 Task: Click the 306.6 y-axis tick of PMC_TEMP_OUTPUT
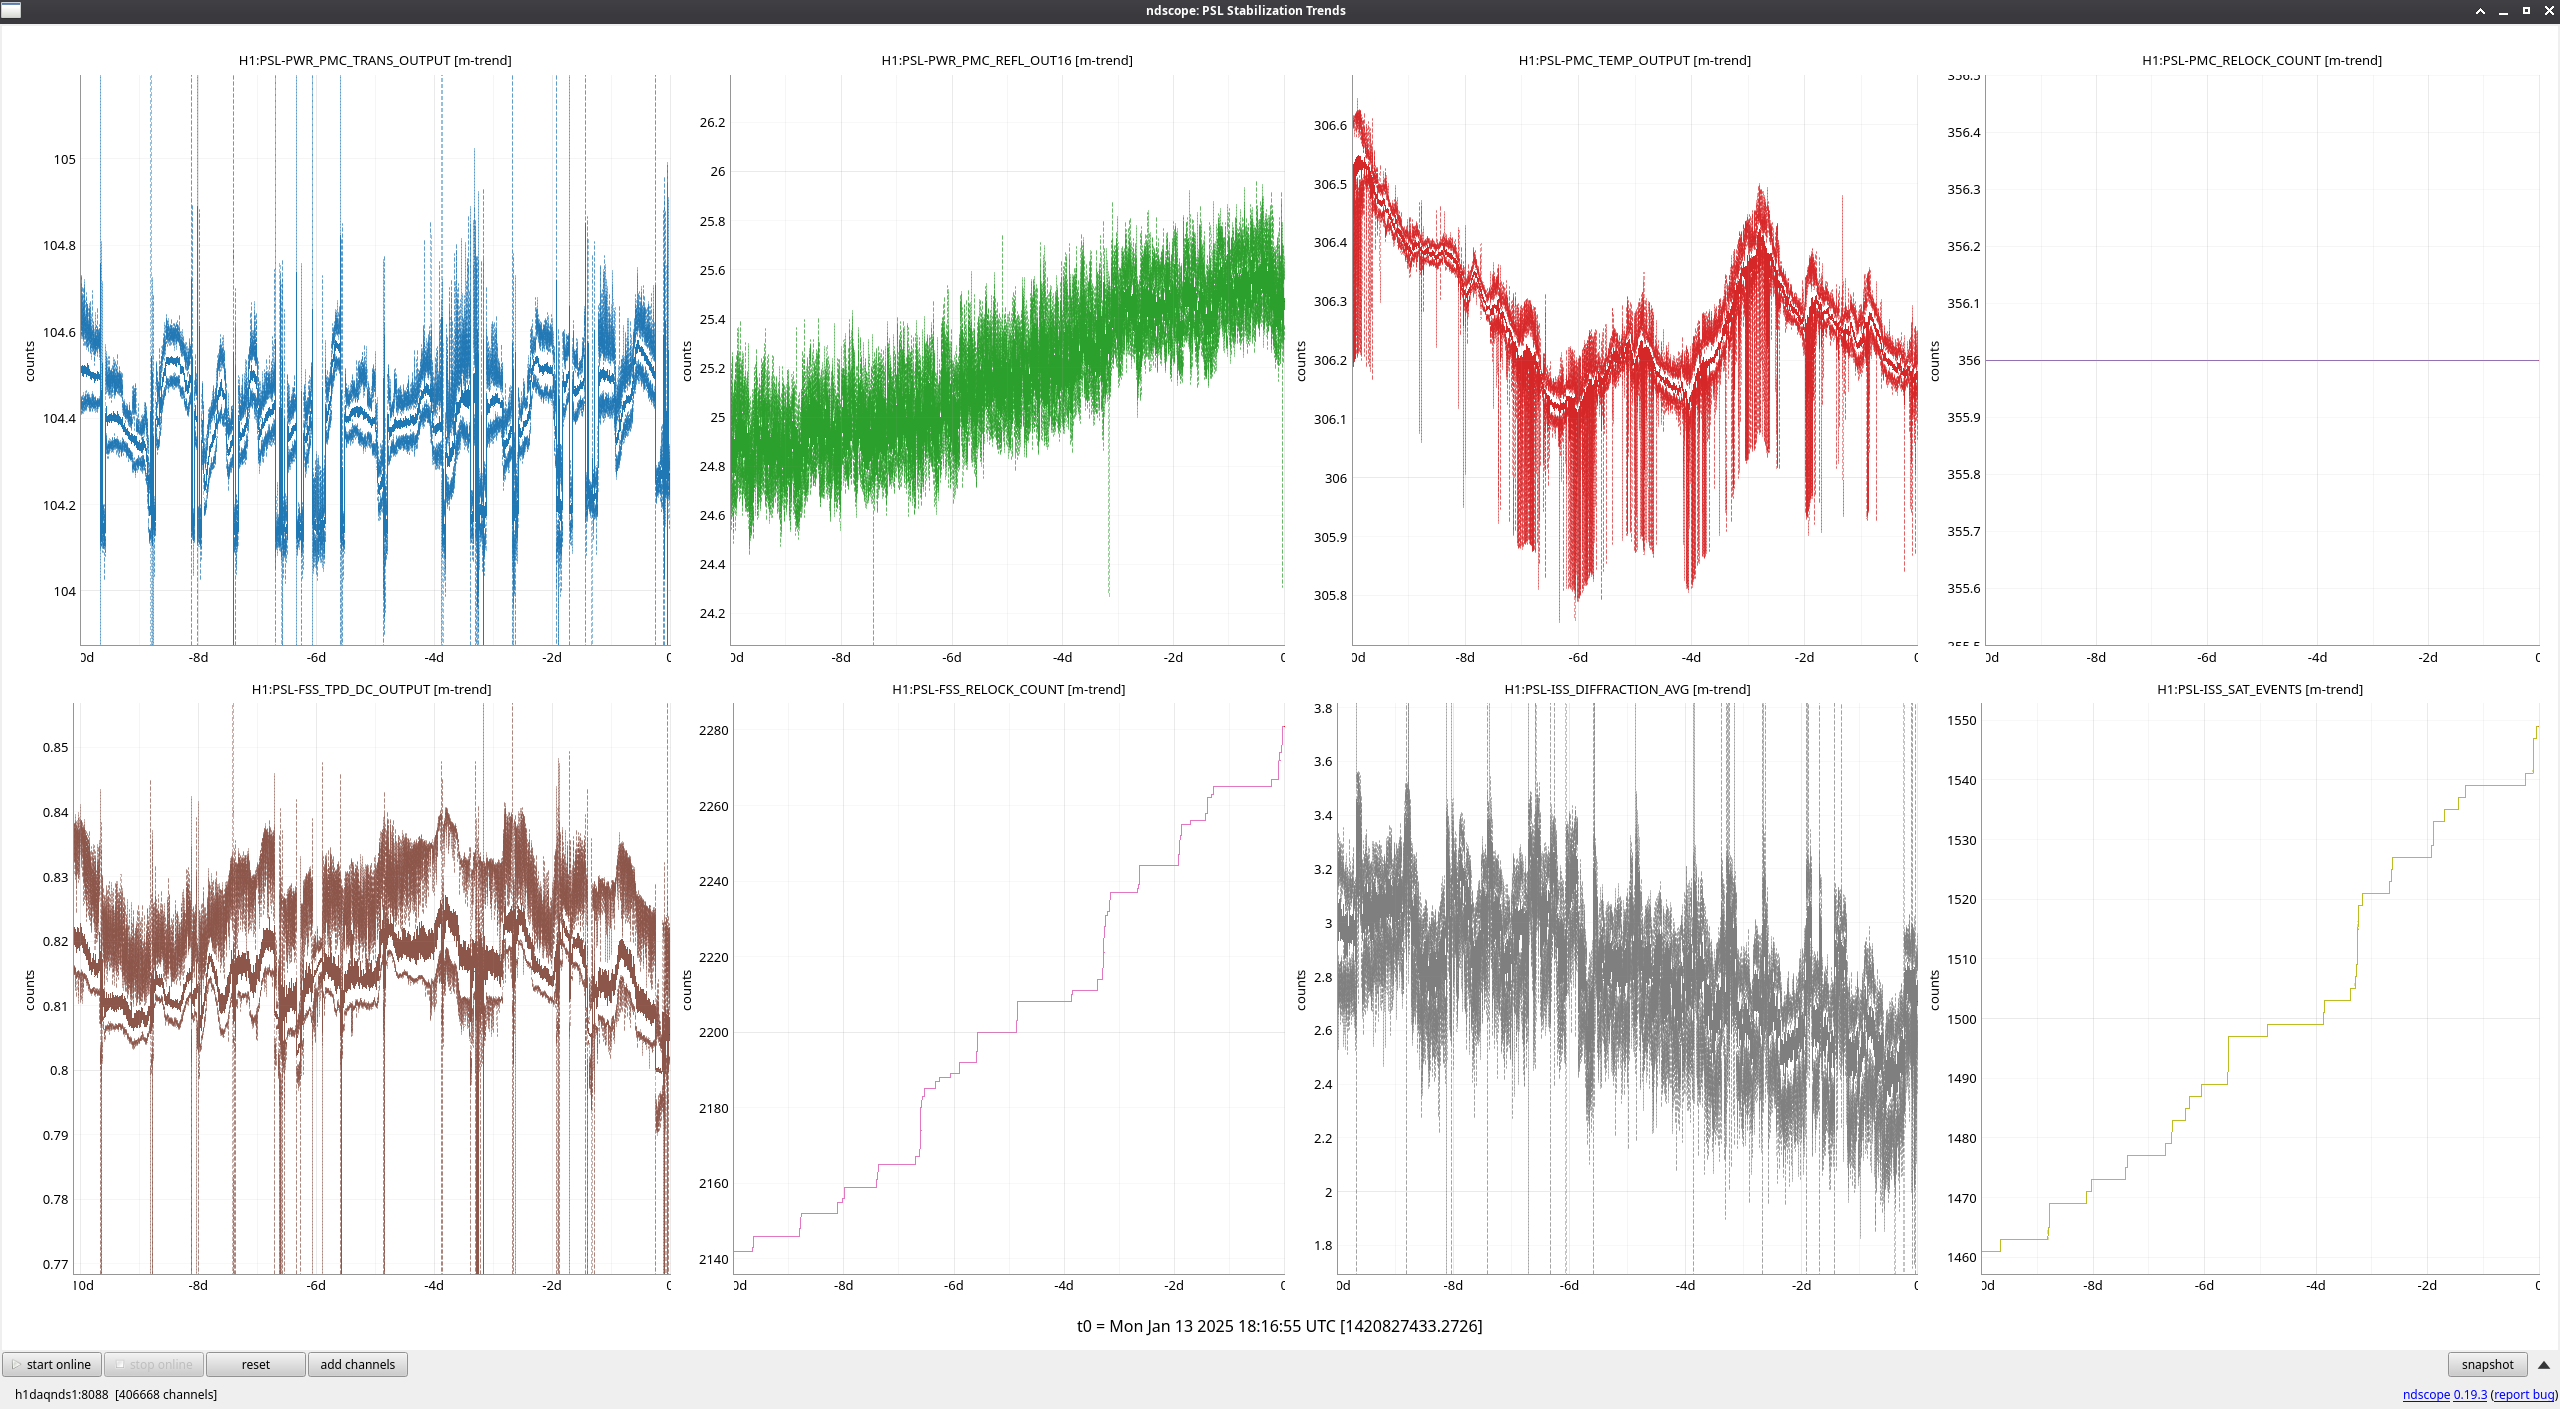pyautogui.click(x=1330, y=125)
